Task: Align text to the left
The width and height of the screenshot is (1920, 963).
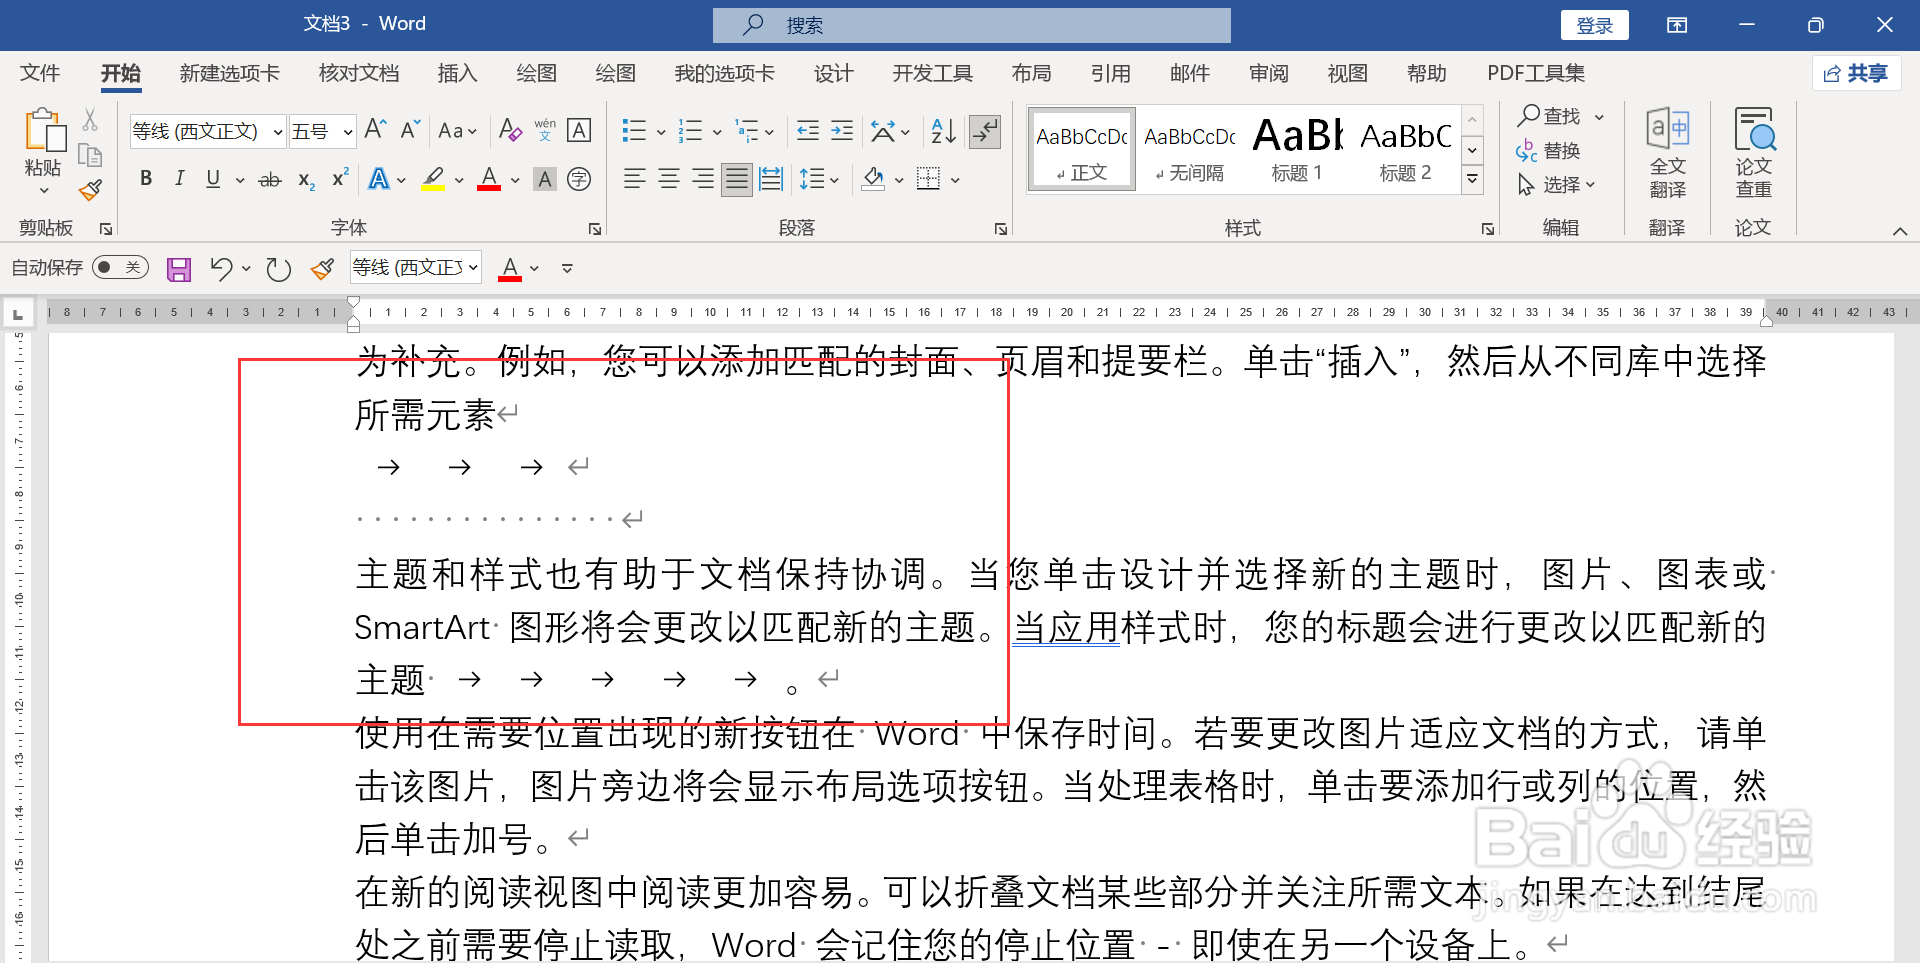Action: (634, 180)
